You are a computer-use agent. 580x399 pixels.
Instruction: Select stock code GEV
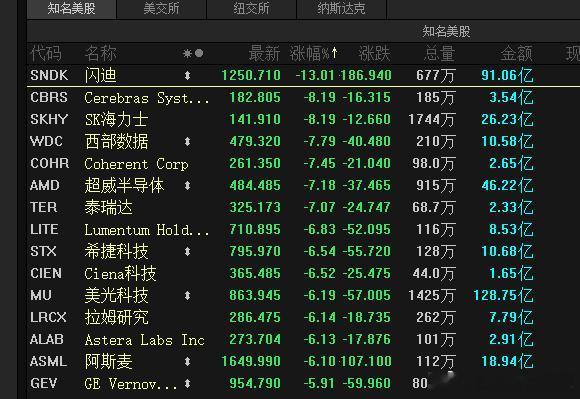(x=44, y=383)
